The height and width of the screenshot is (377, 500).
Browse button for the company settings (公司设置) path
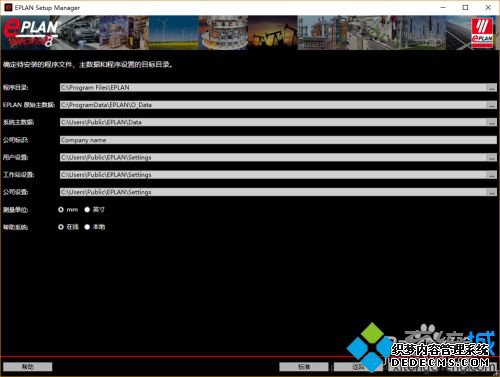tap(492, 192)
